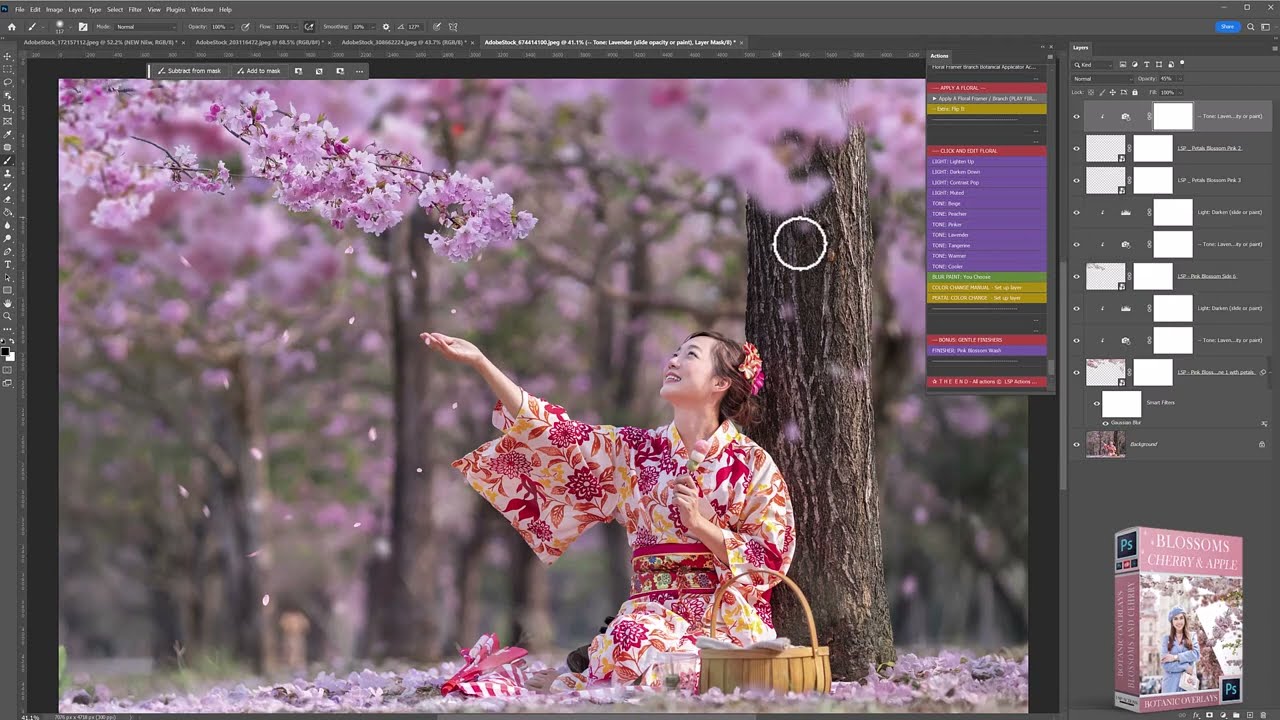1280x720 pixels.
Task: Open layer blend mode Normal dropdown
Action: [1102, 78]
